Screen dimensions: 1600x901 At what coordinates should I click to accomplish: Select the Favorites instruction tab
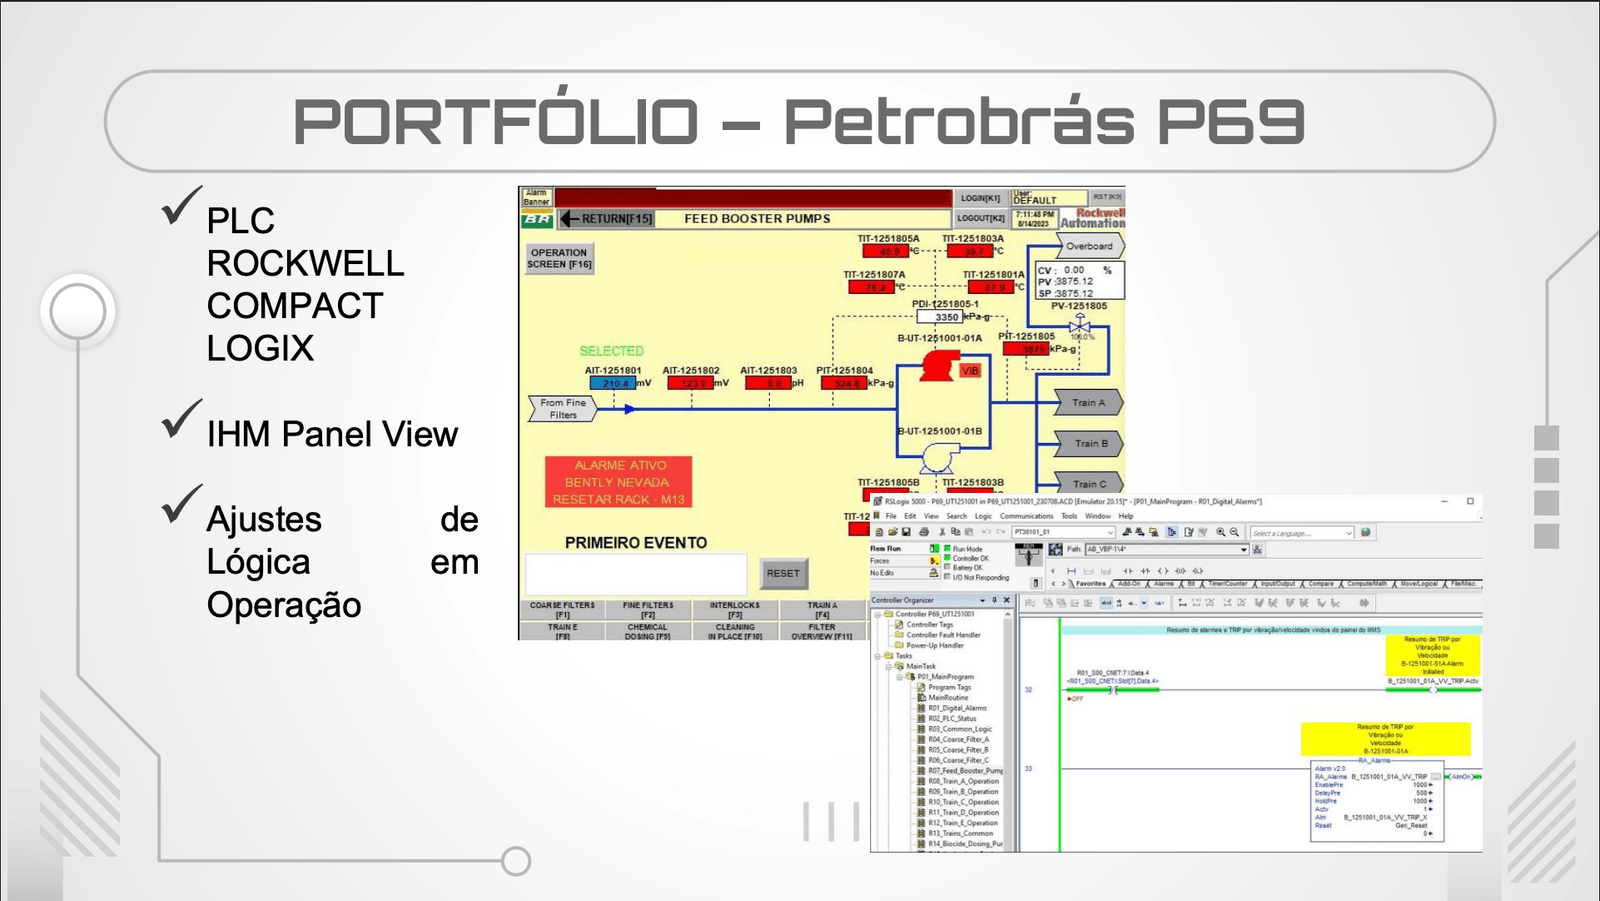point(1091,584)
